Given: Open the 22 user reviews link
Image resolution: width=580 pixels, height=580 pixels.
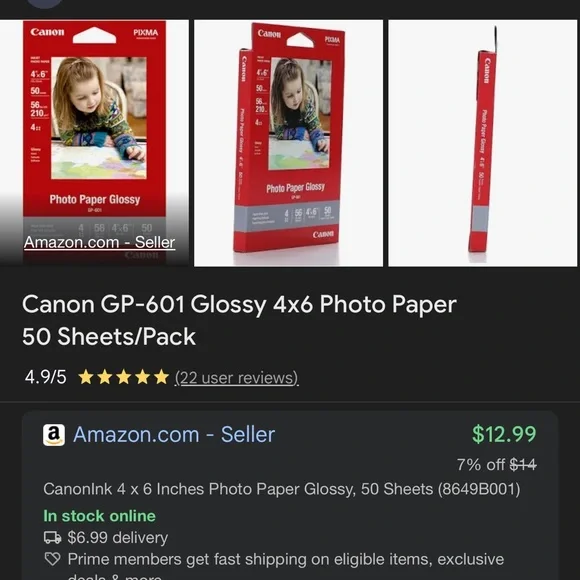Looking at the screenshot, I should pos(237,378).
